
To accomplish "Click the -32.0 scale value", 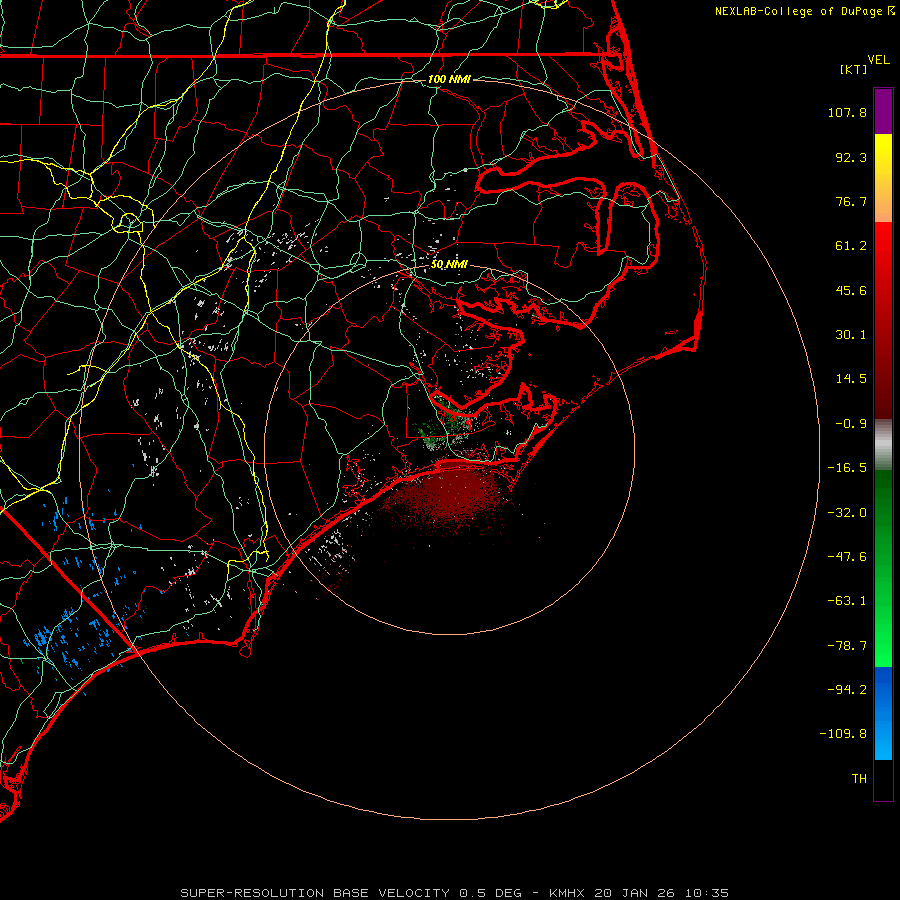I will (847, 513).
